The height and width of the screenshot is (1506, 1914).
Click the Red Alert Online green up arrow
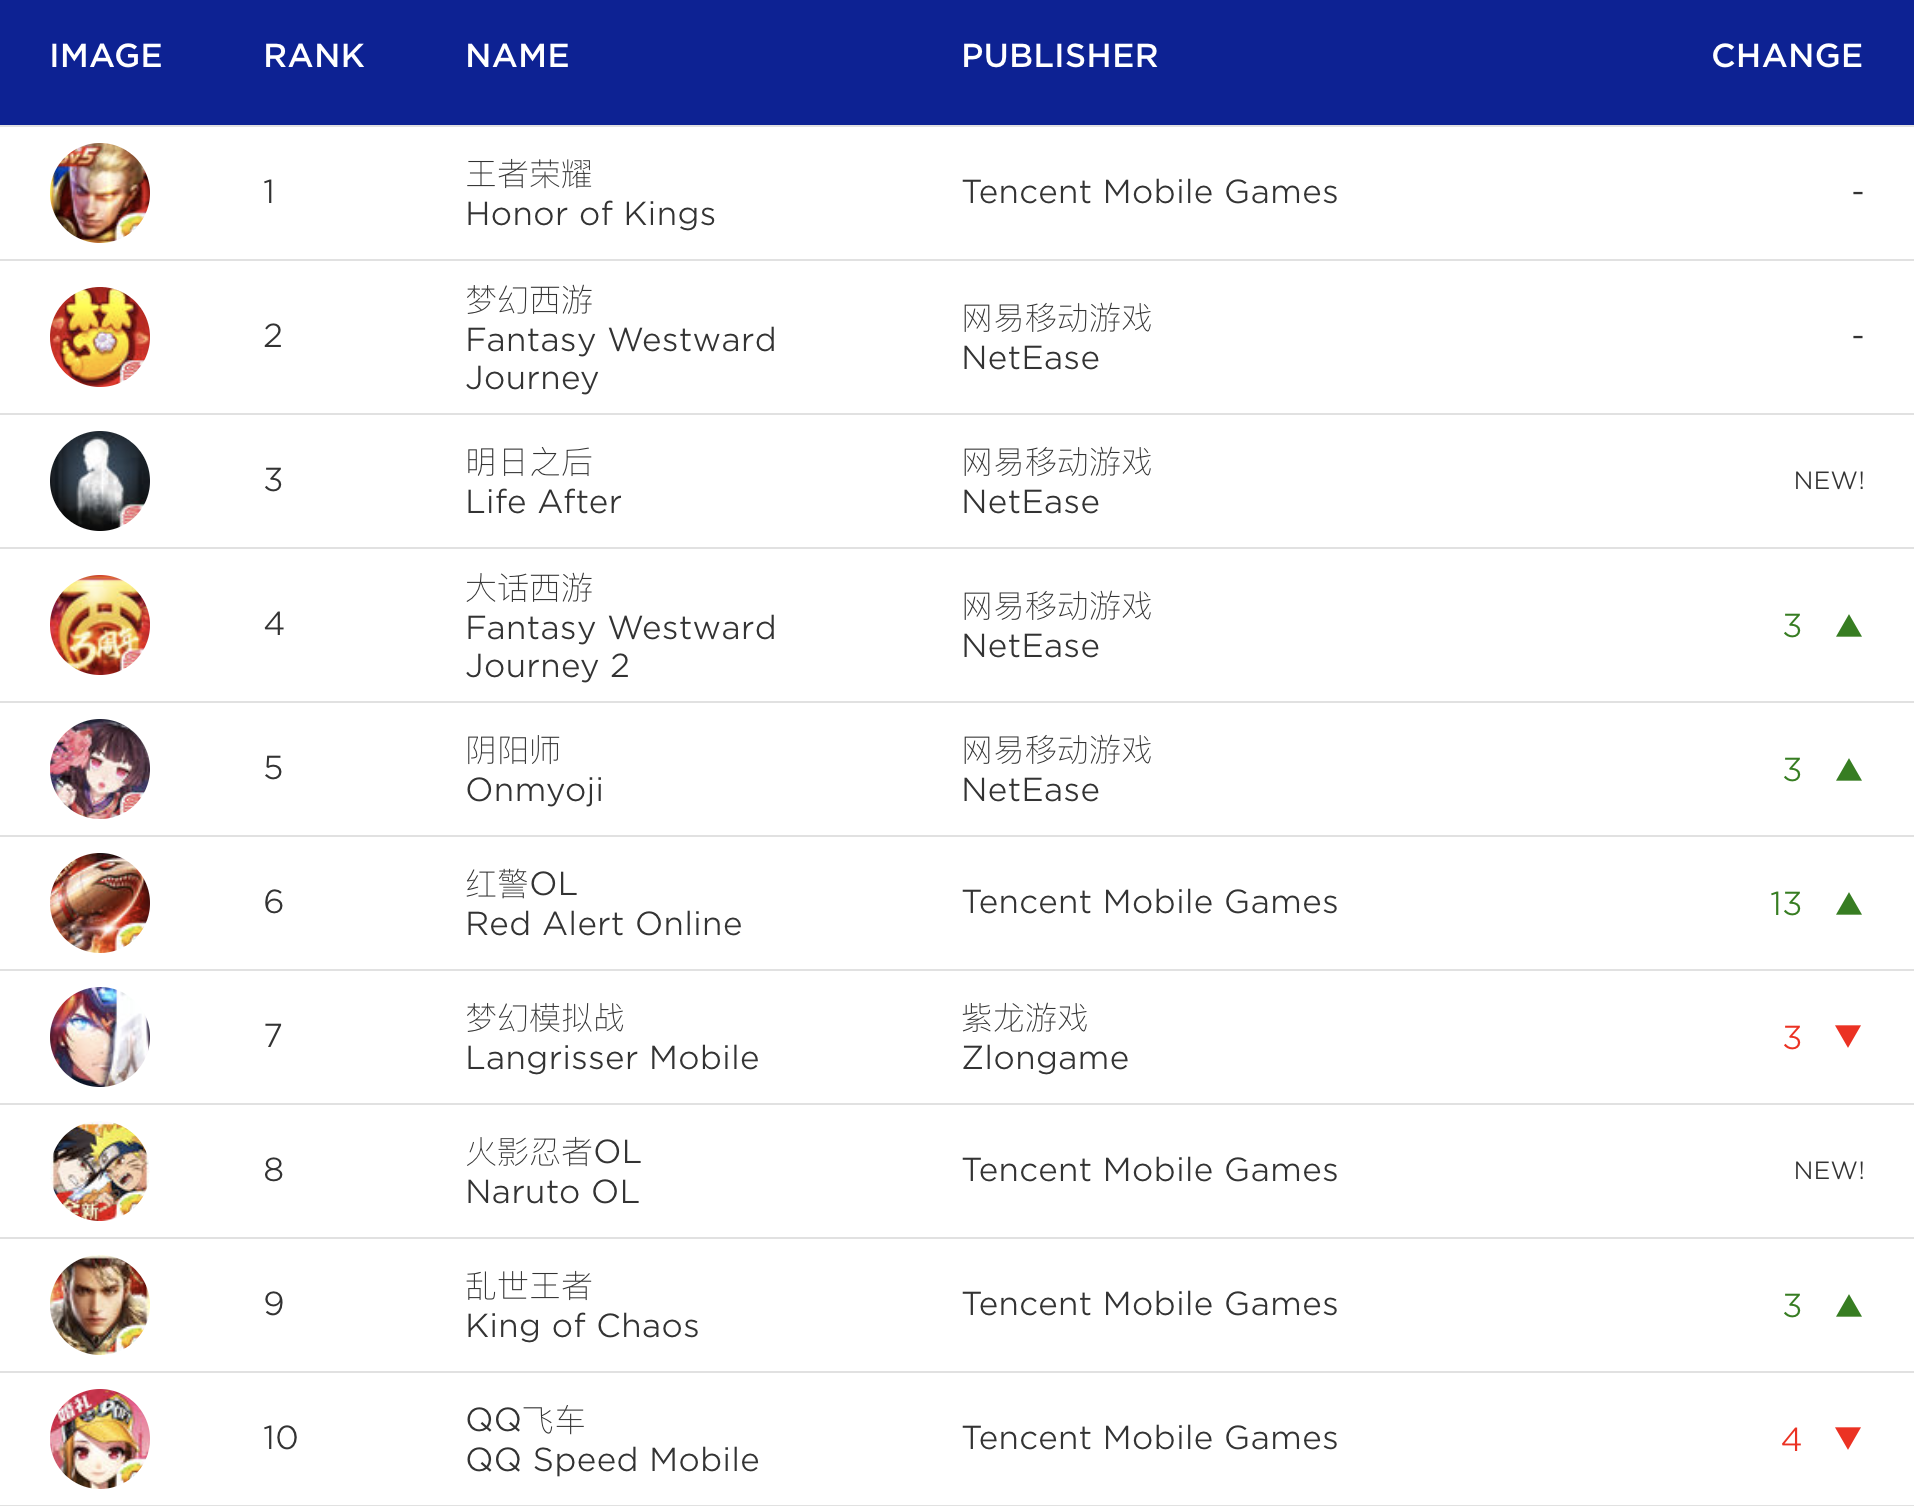pos(1849,904)
